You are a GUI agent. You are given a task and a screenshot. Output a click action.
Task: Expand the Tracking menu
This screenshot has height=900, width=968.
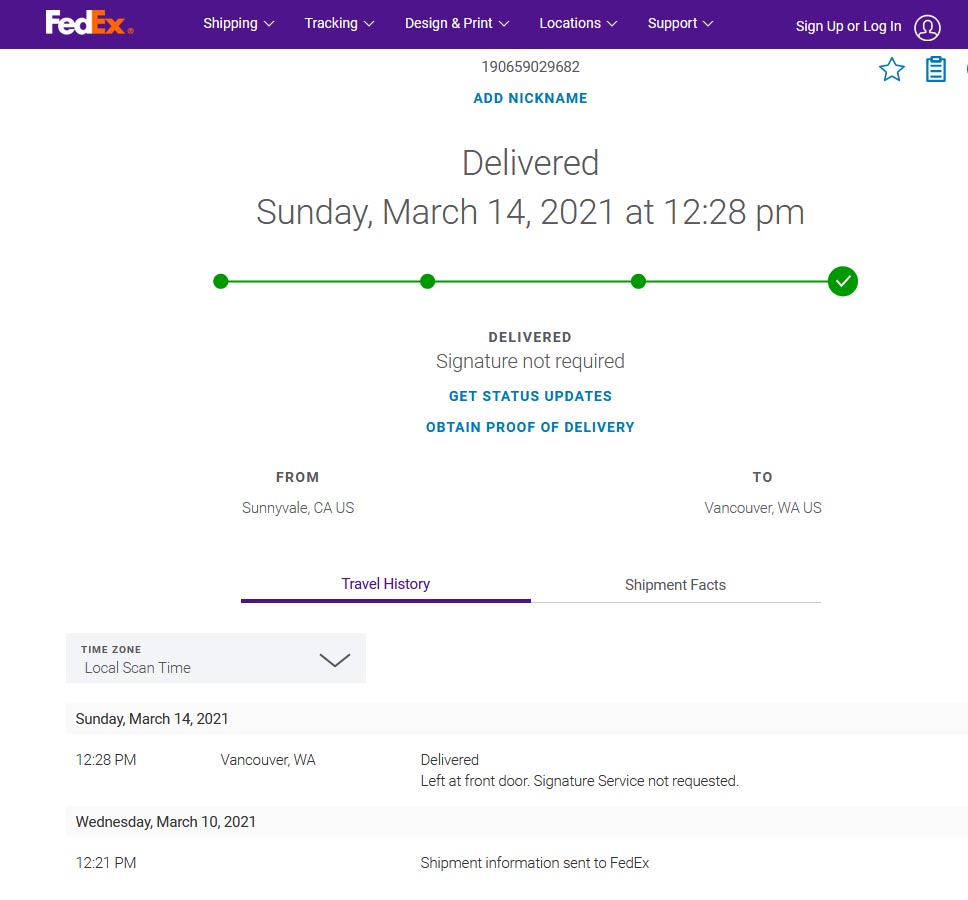tap(339, 23)
